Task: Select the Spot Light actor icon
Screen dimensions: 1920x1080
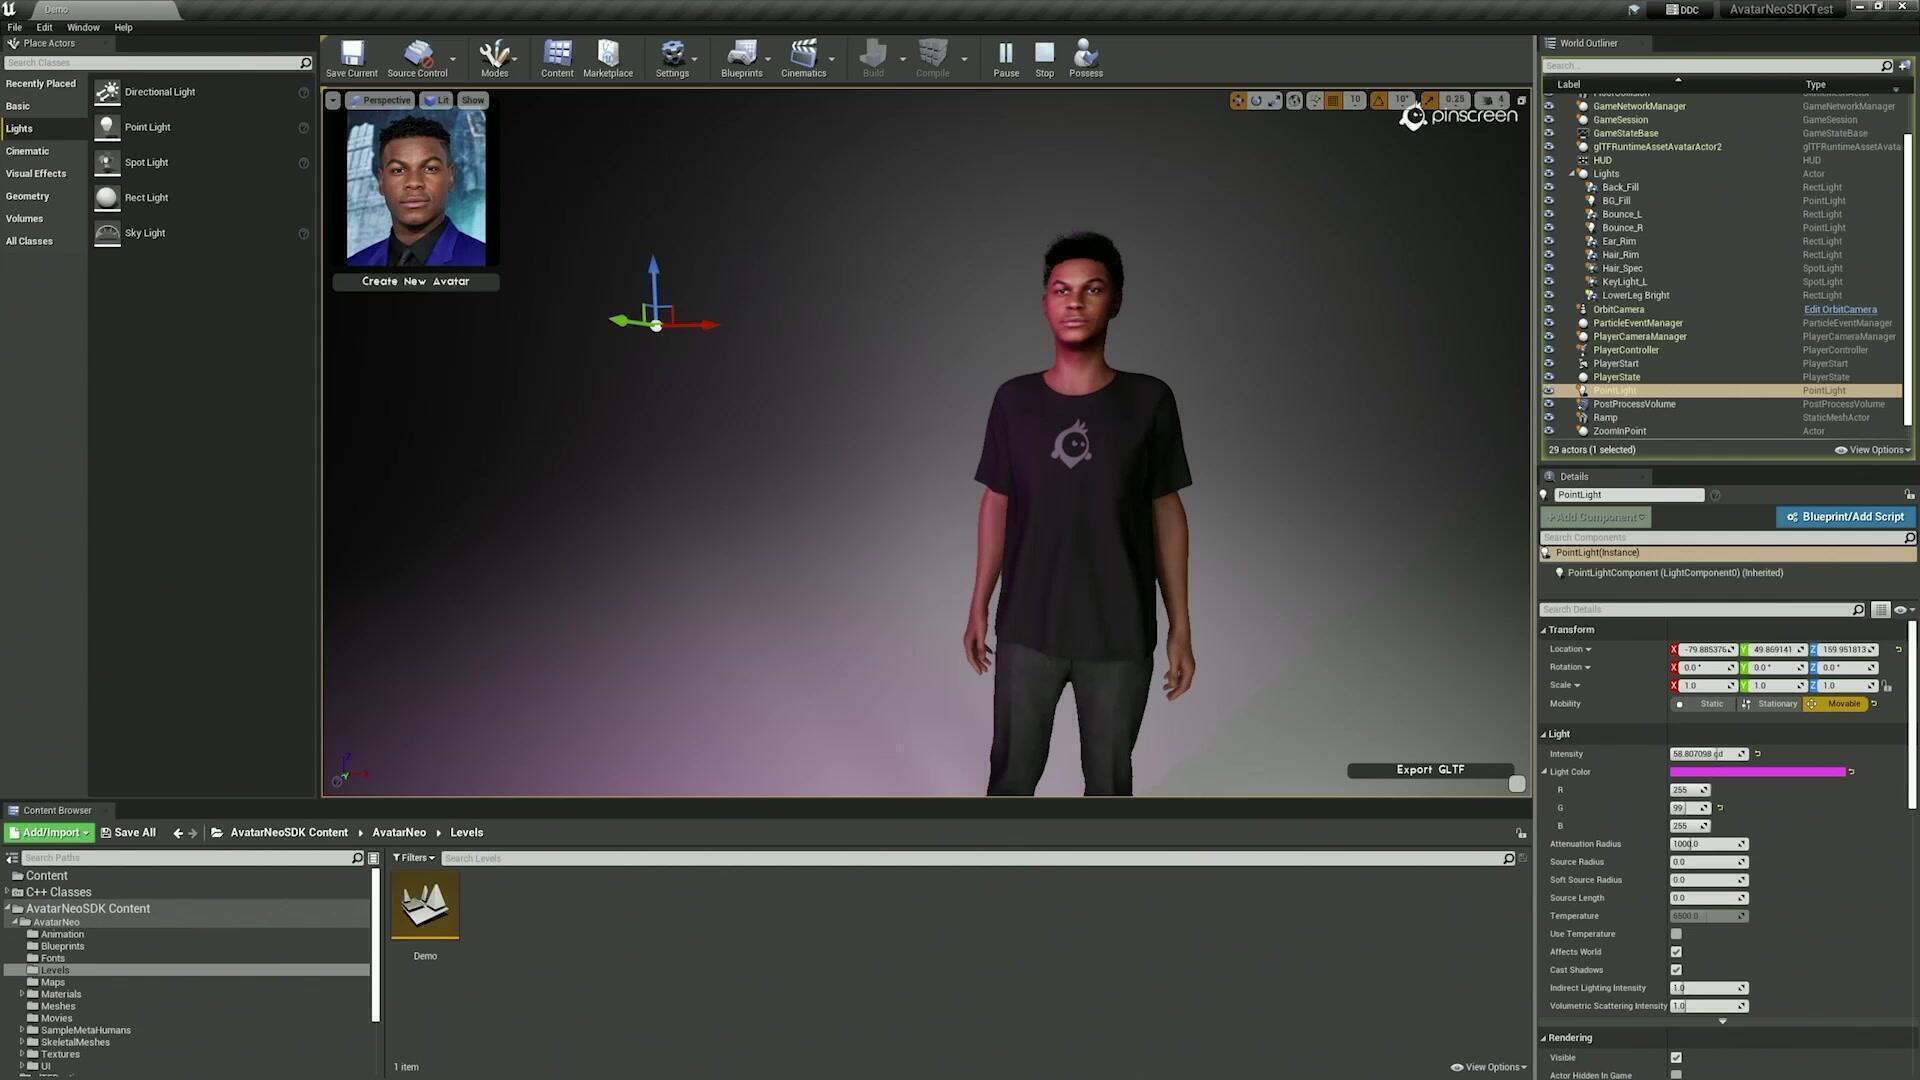Action: (107, 162)
